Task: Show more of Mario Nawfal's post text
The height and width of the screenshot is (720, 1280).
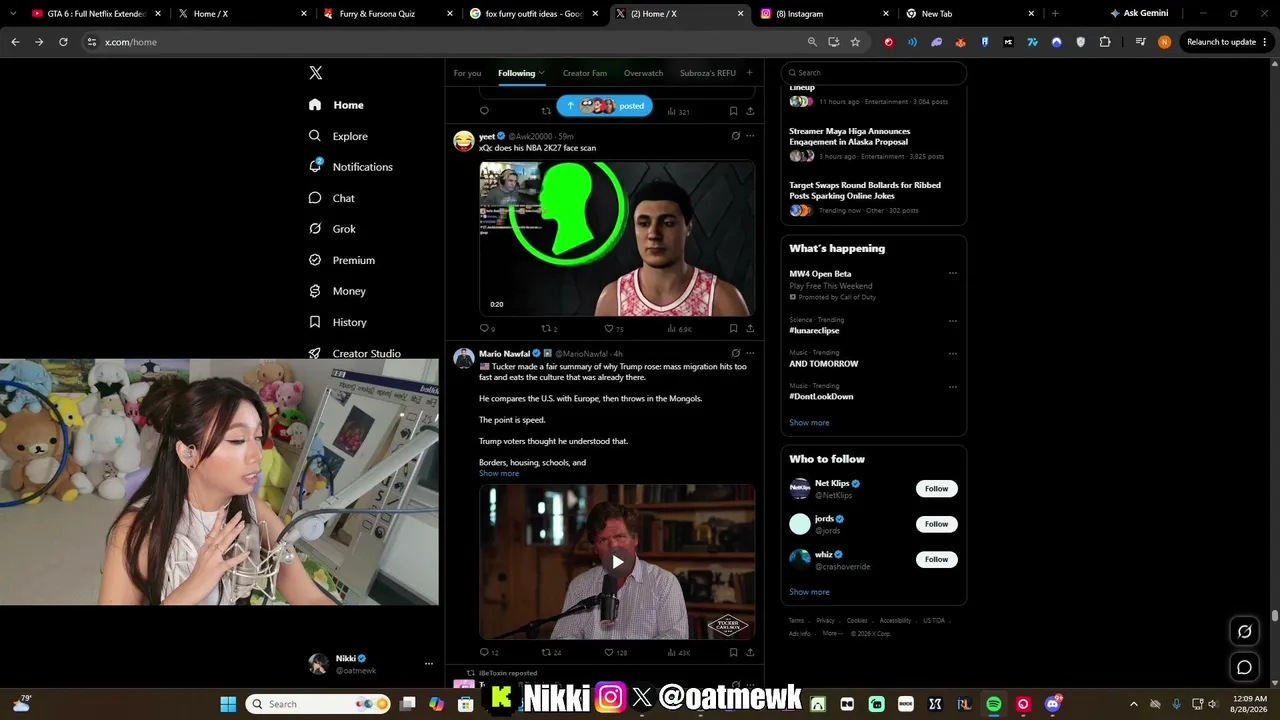Action: coord(499,473)
